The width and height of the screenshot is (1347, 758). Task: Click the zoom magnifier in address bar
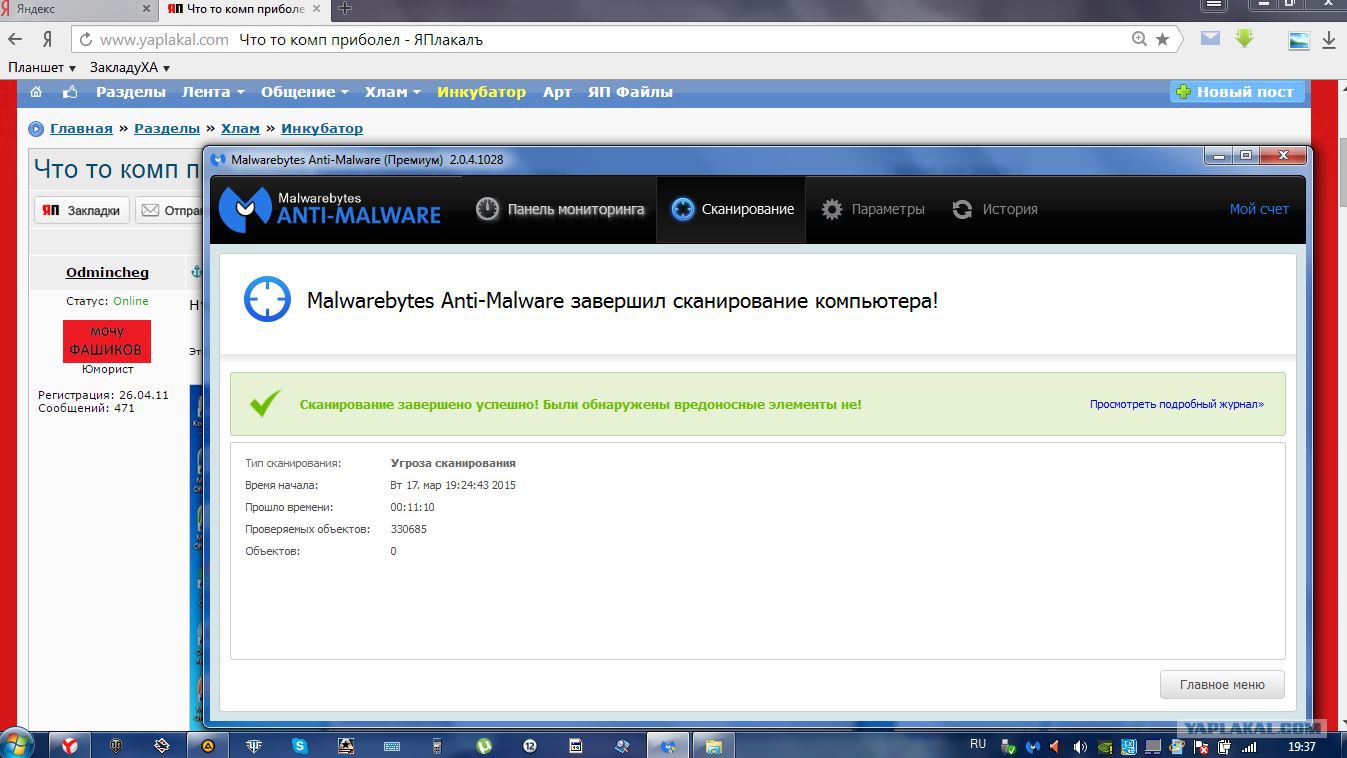1139,39
